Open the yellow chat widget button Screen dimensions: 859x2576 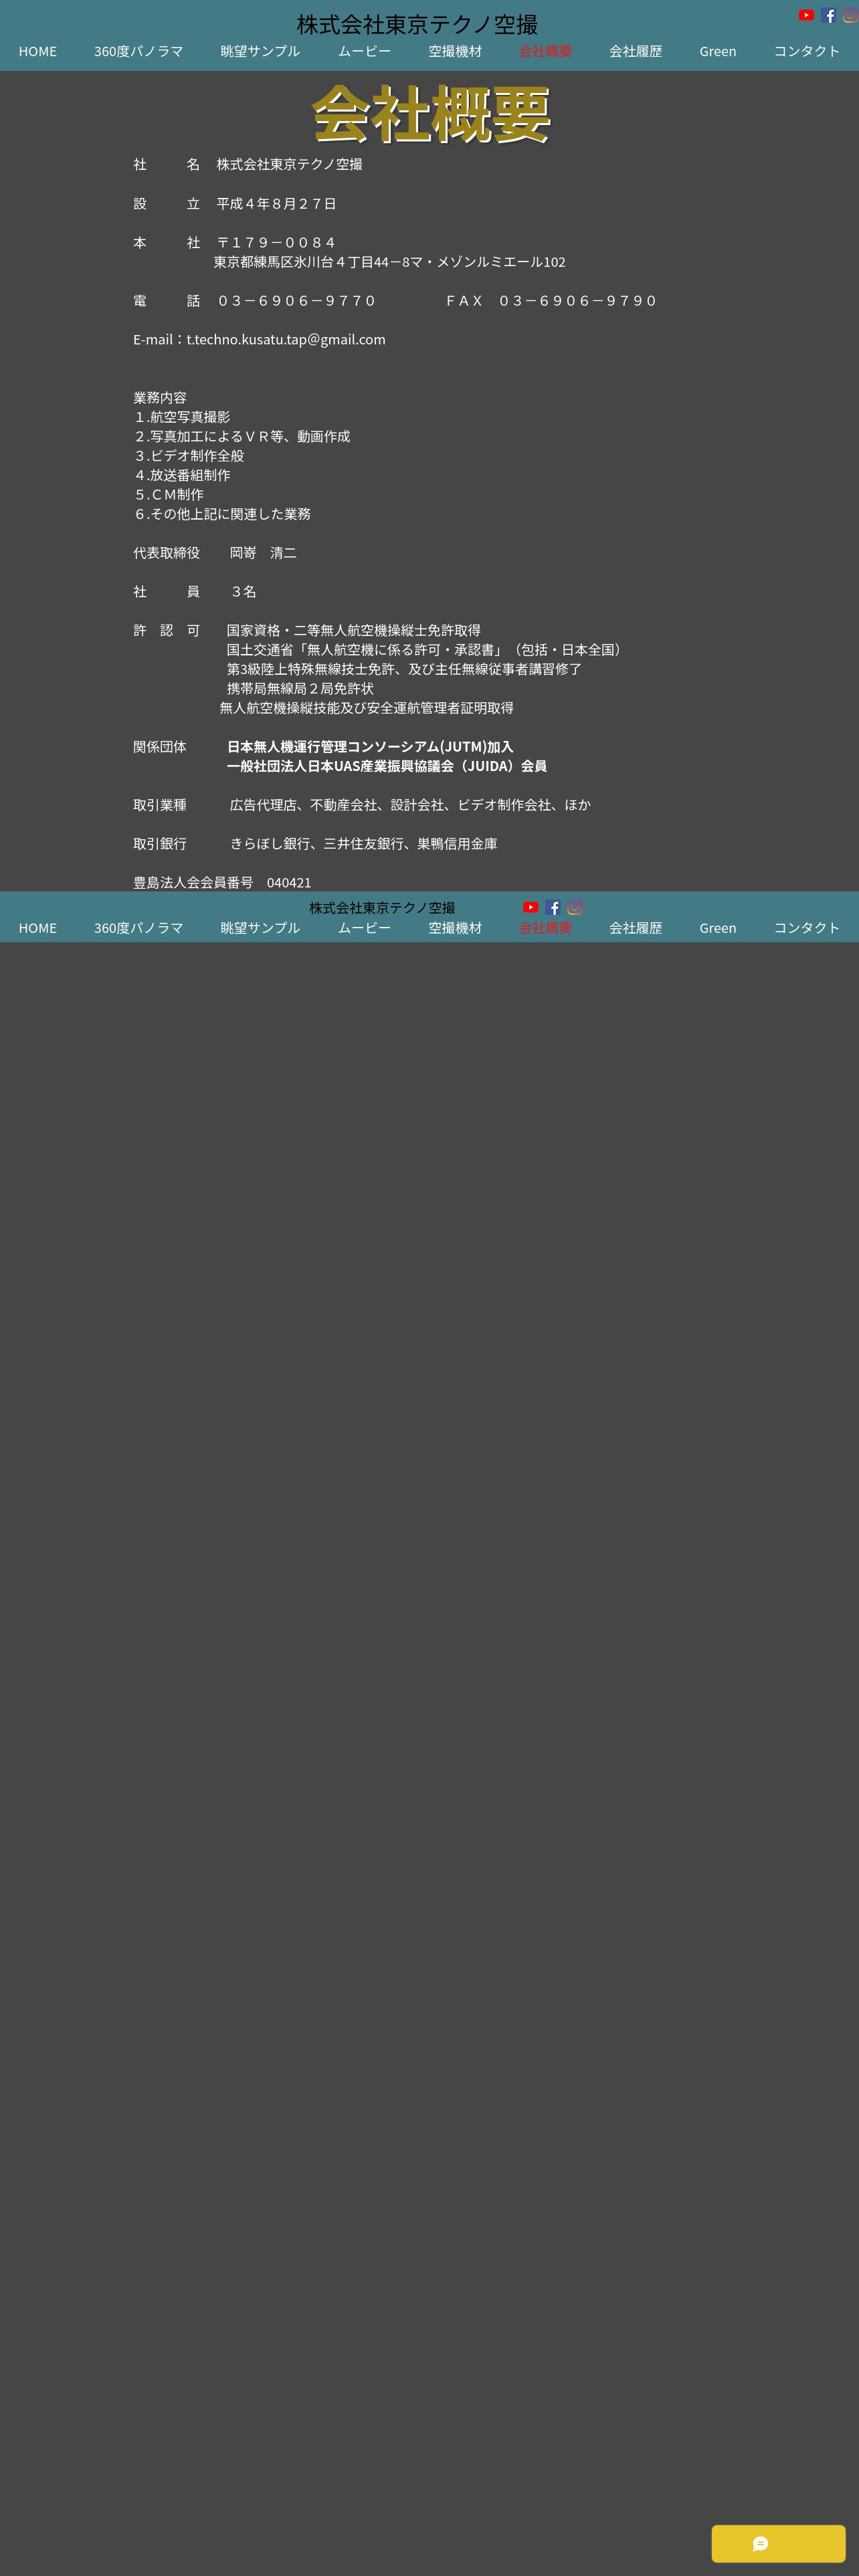coord(778,2543)
